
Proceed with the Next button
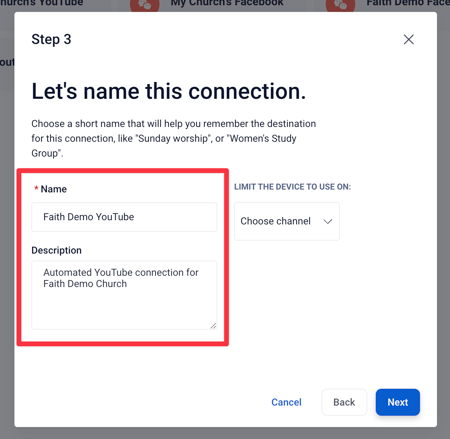point(398,402)
